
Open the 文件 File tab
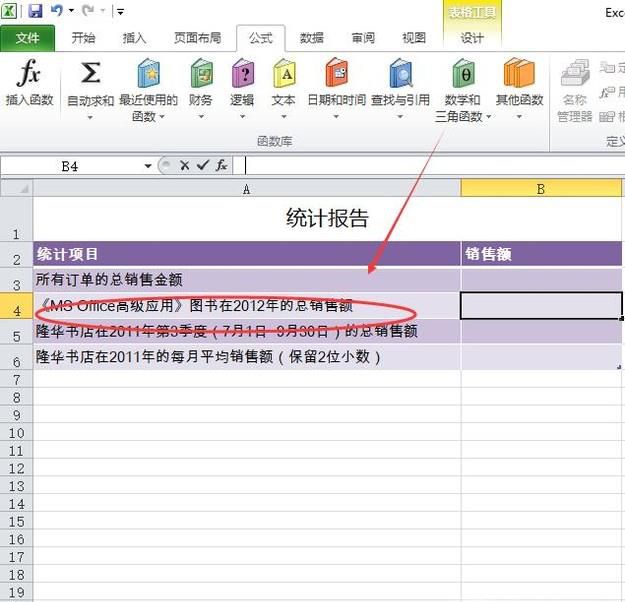pyautogui.click(x=28, y=38)
